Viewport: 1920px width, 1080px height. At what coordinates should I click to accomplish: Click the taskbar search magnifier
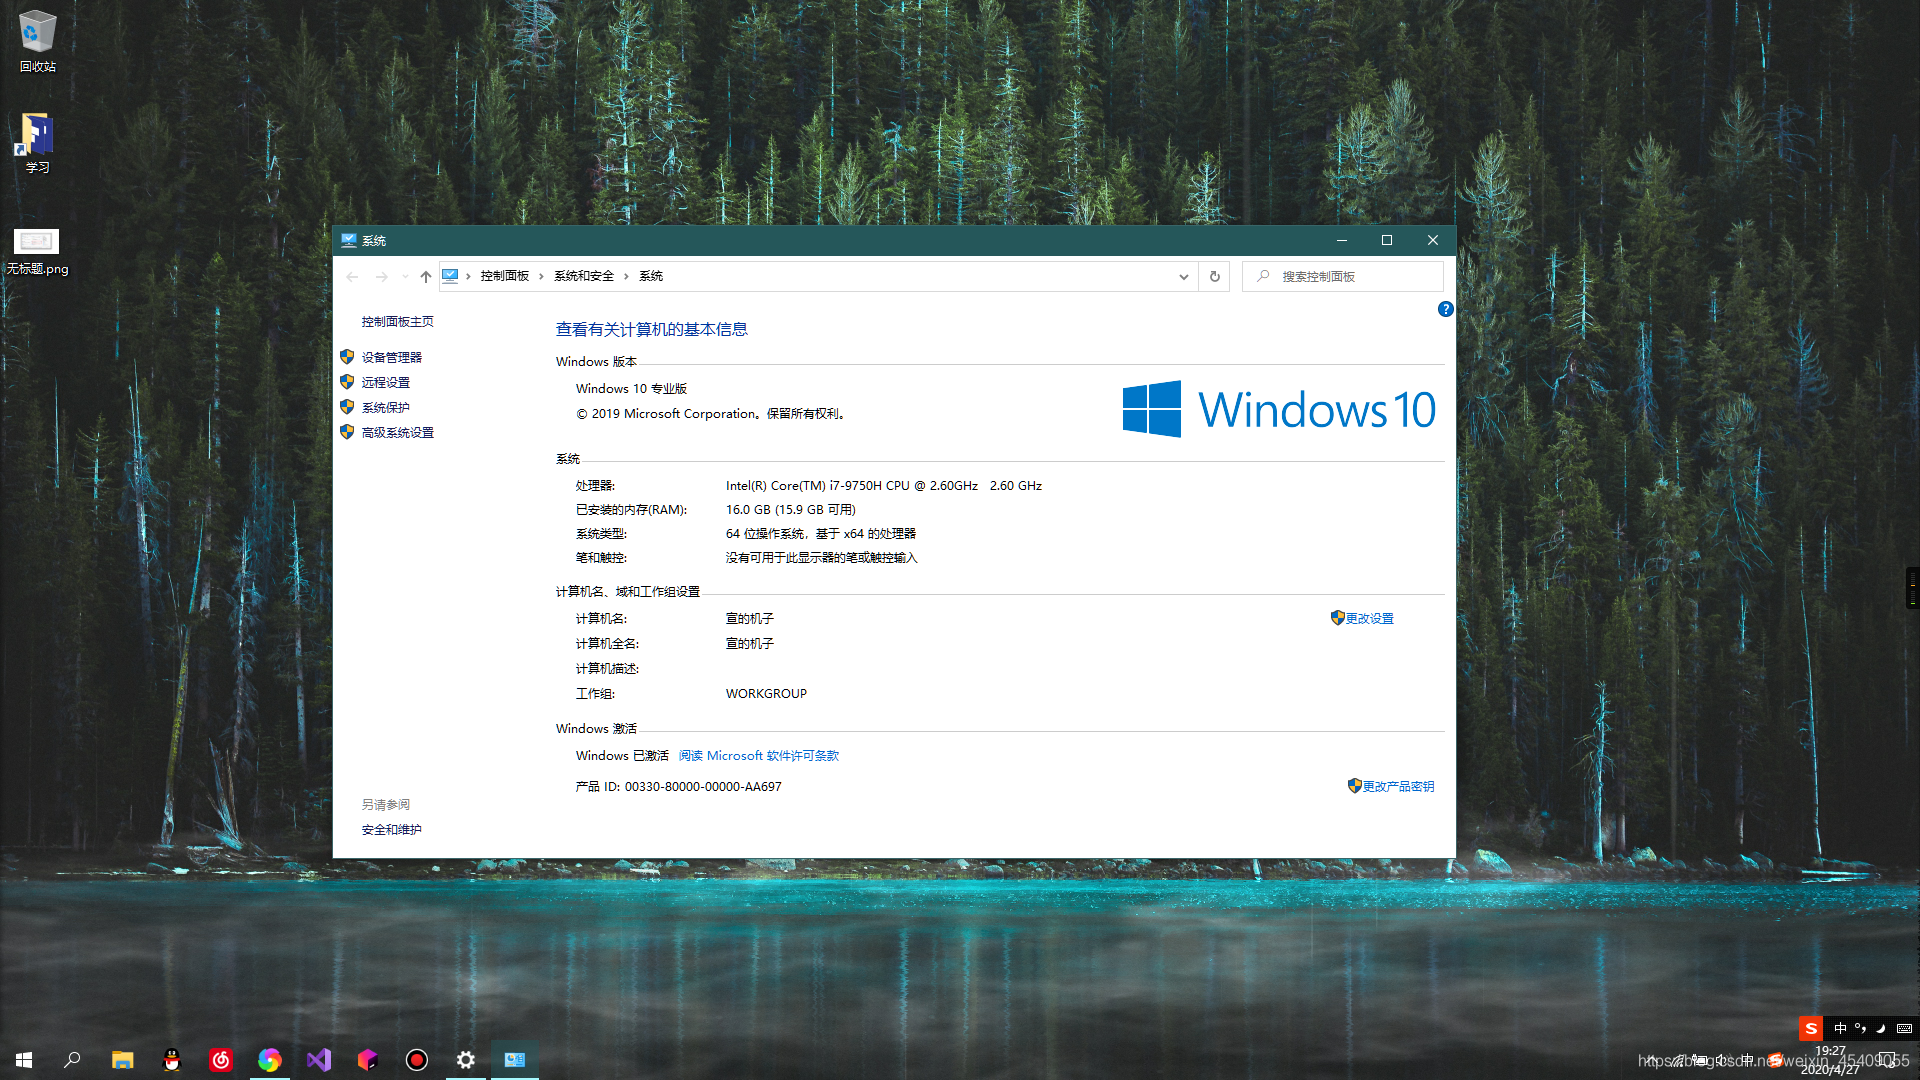click(72, 1059)
